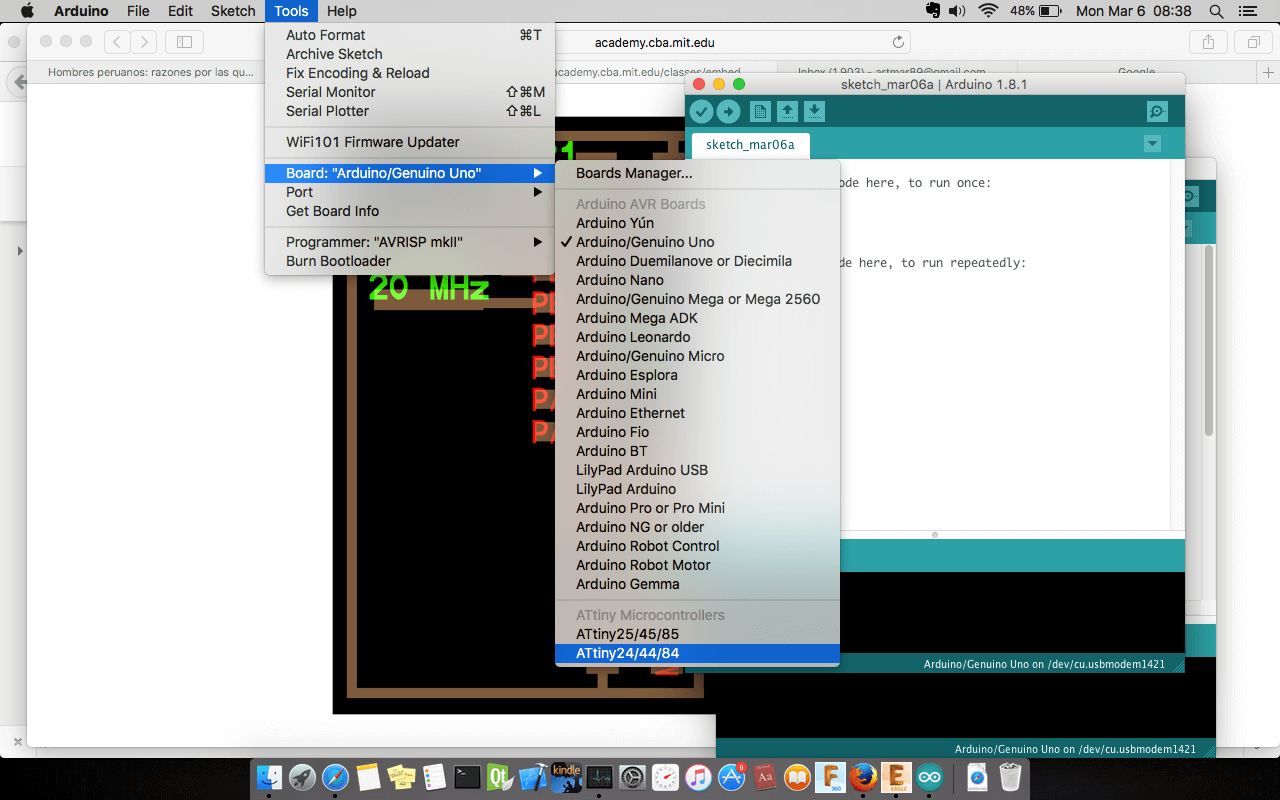Select ATtiny24/44/84 board
The width and height of the screenshot is (1280, 800).
tap(697, 653)
